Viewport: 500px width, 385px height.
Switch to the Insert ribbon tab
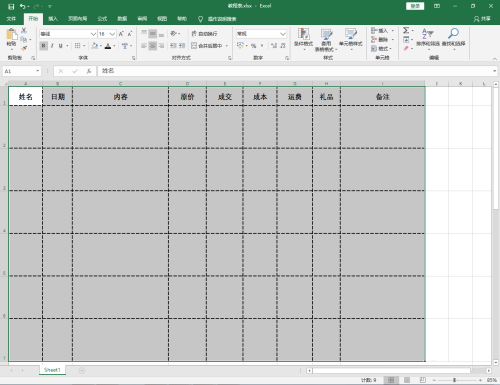[53, 19]
